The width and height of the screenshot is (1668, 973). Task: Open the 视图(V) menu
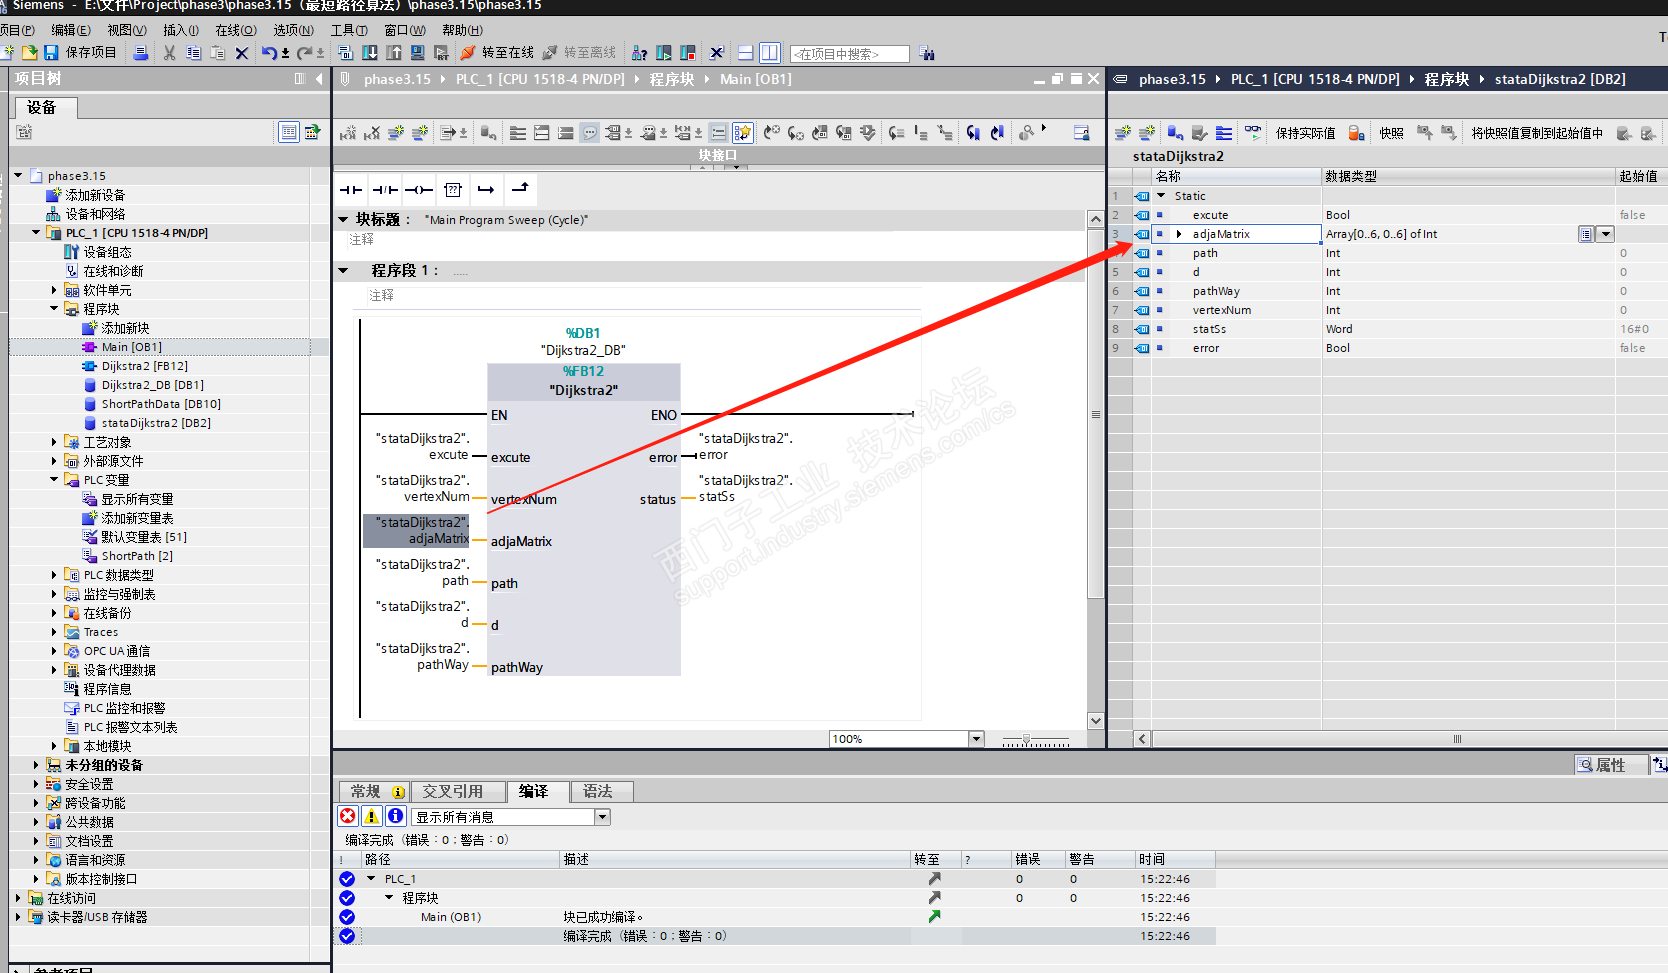pos(127,30)
